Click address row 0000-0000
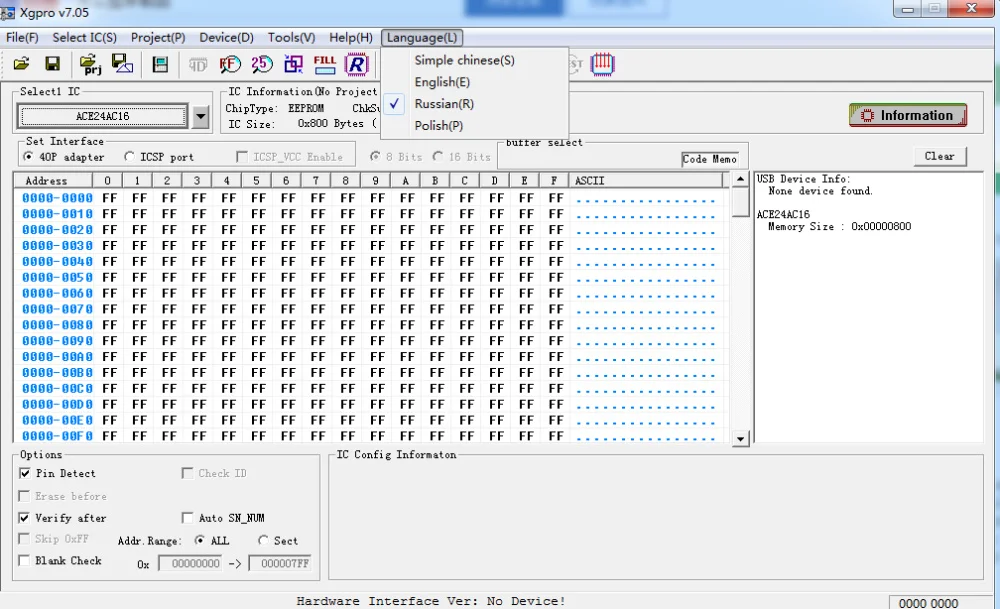Image resolution: width=1000 pixels, height=609 pixels. pyautogui.click(x=57, y=198)
